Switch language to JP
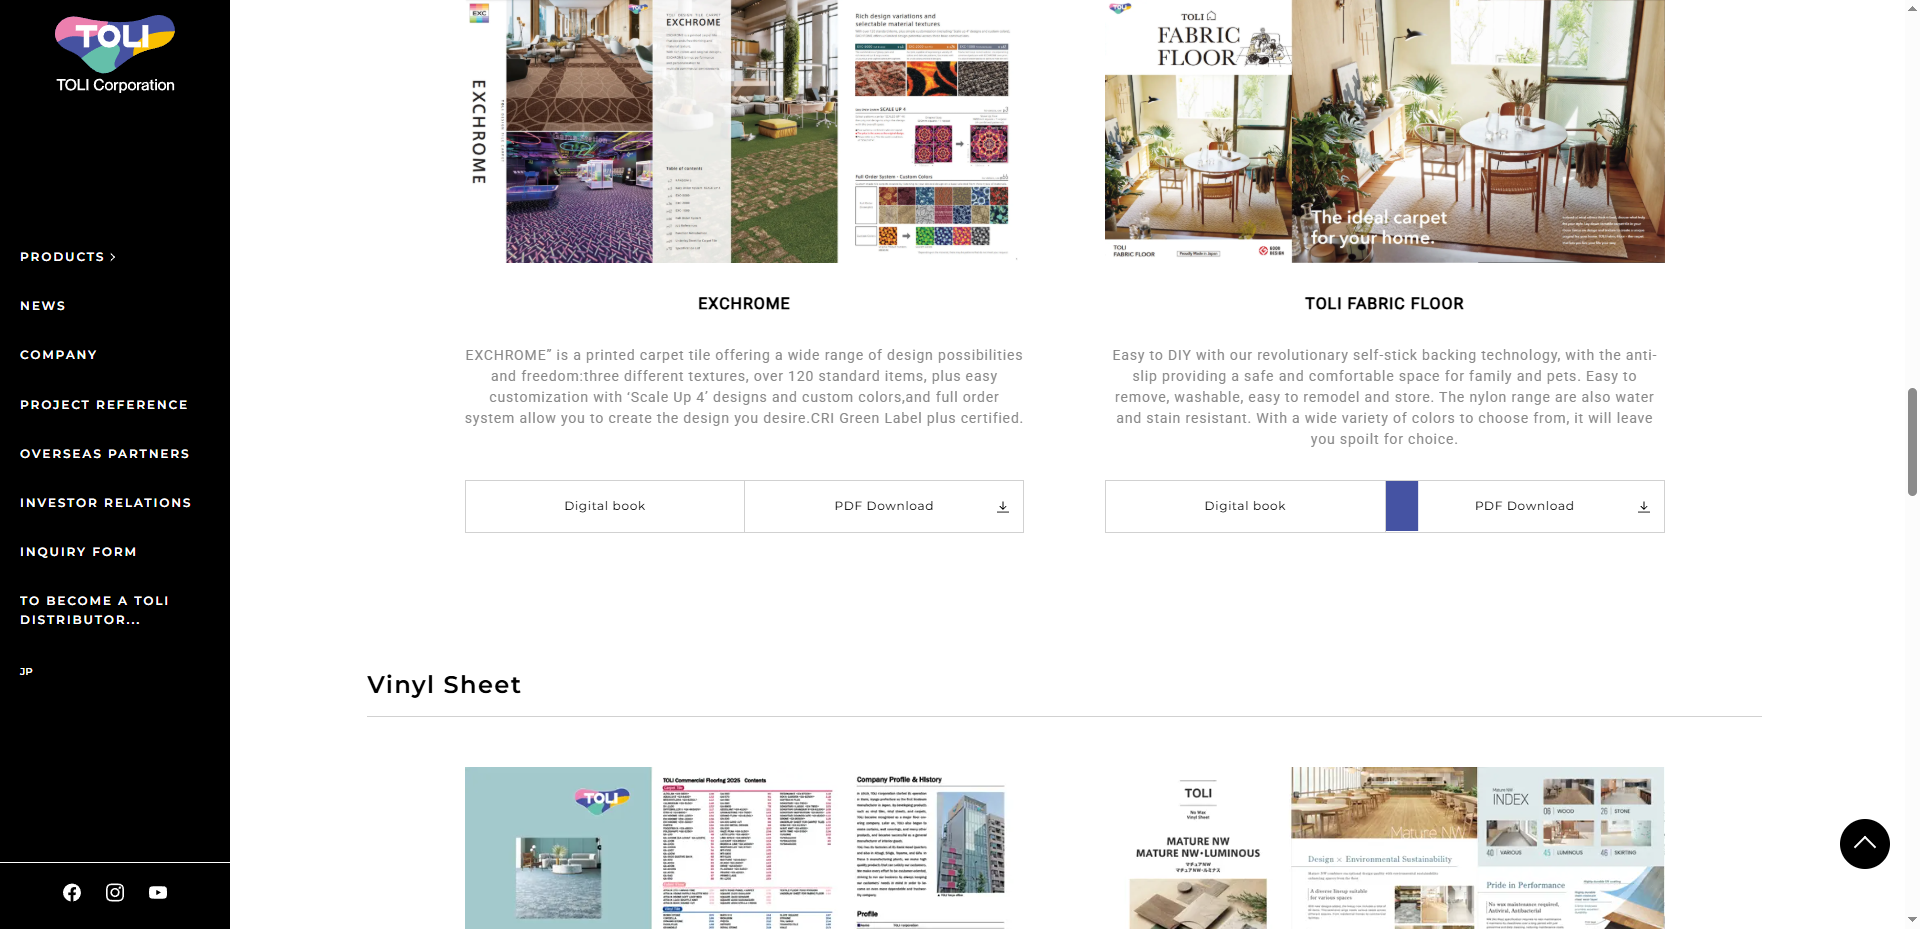The image size is (1920, 929). coord(27,672)
